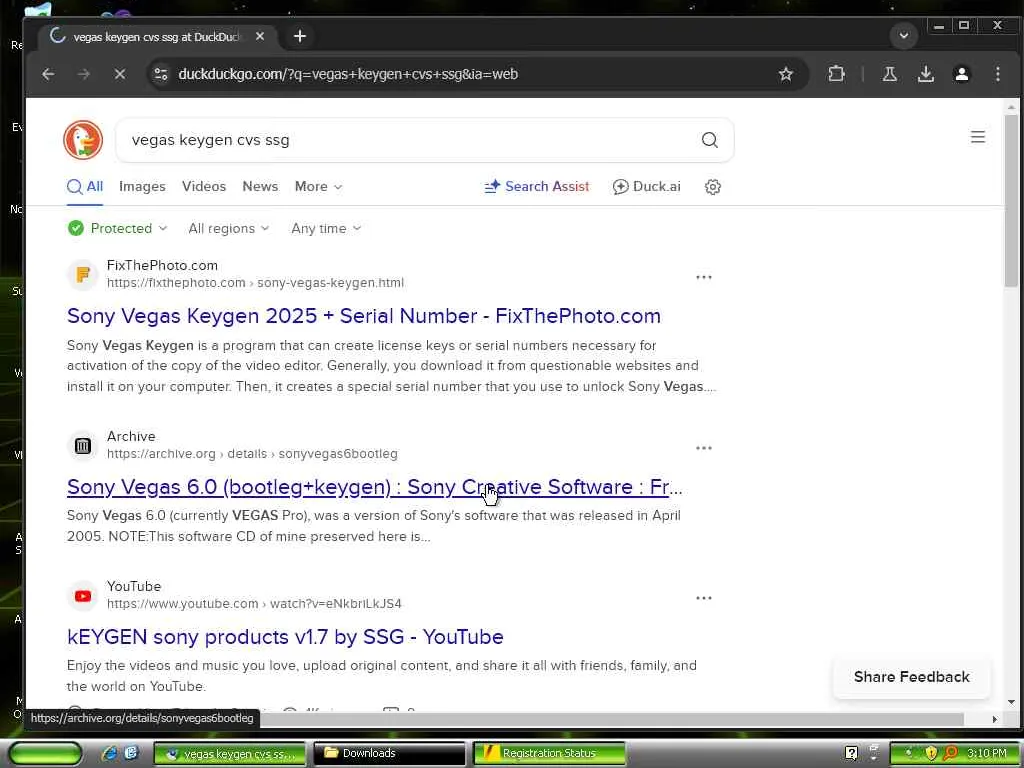Viewport: 1024px width, 768px height.
Task: Switch to the News tab
Action: pyautogui.click(x=260, y=187)
